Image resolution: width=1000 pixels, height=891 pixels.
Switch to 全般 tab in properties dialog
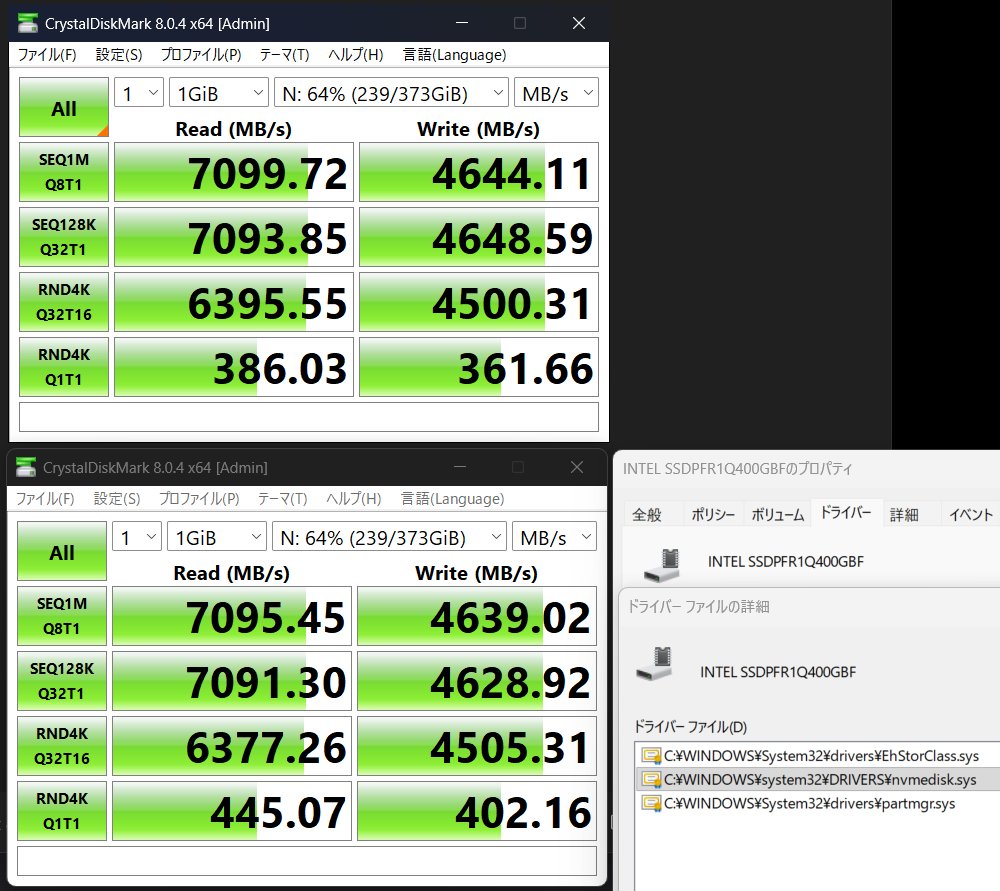coord(647,514)
